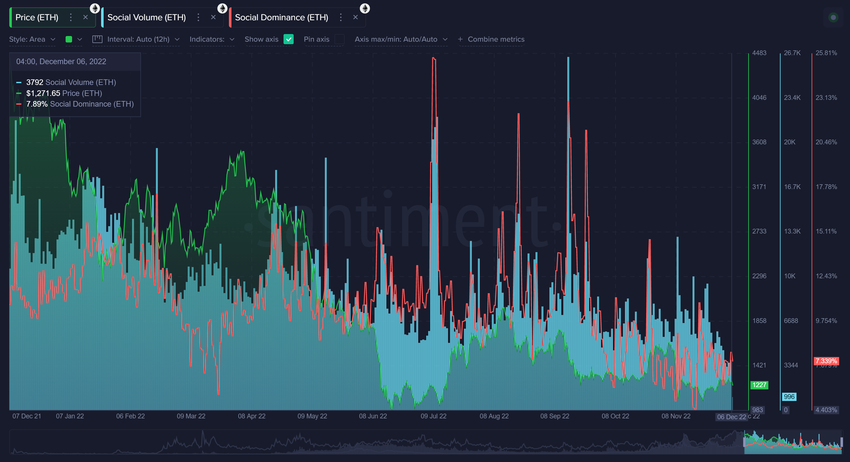Select the Price (ETH) metric tab

pyautogui.click(x=36, y=17)
